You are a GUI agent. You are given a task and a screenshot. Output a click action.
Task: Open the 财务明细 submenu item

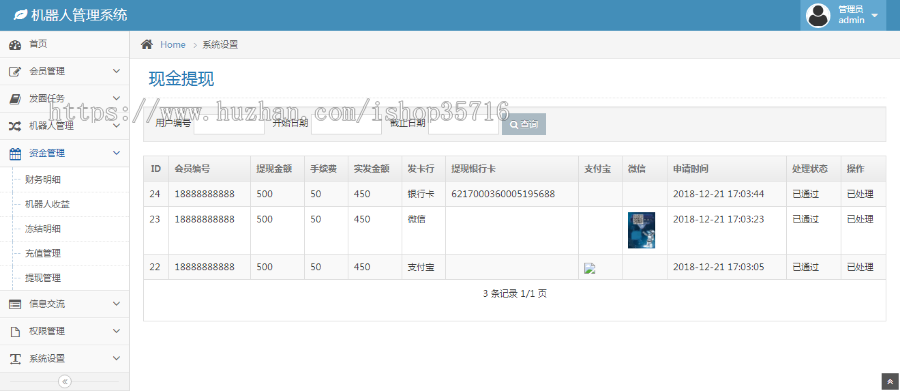pyautogui.click(x=44, y=180)
